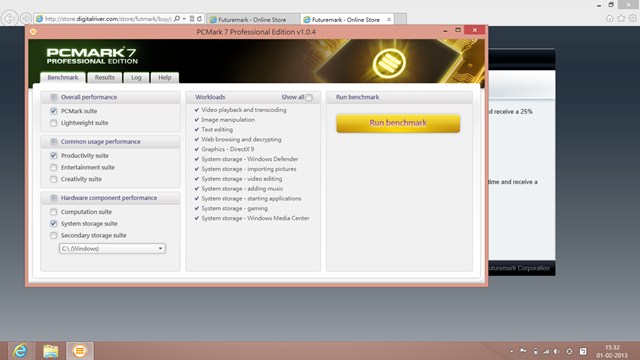This screenshot has height=360, width=640.
Task: Enable the Creativity suite checkbox
Action: coord(53,179)
